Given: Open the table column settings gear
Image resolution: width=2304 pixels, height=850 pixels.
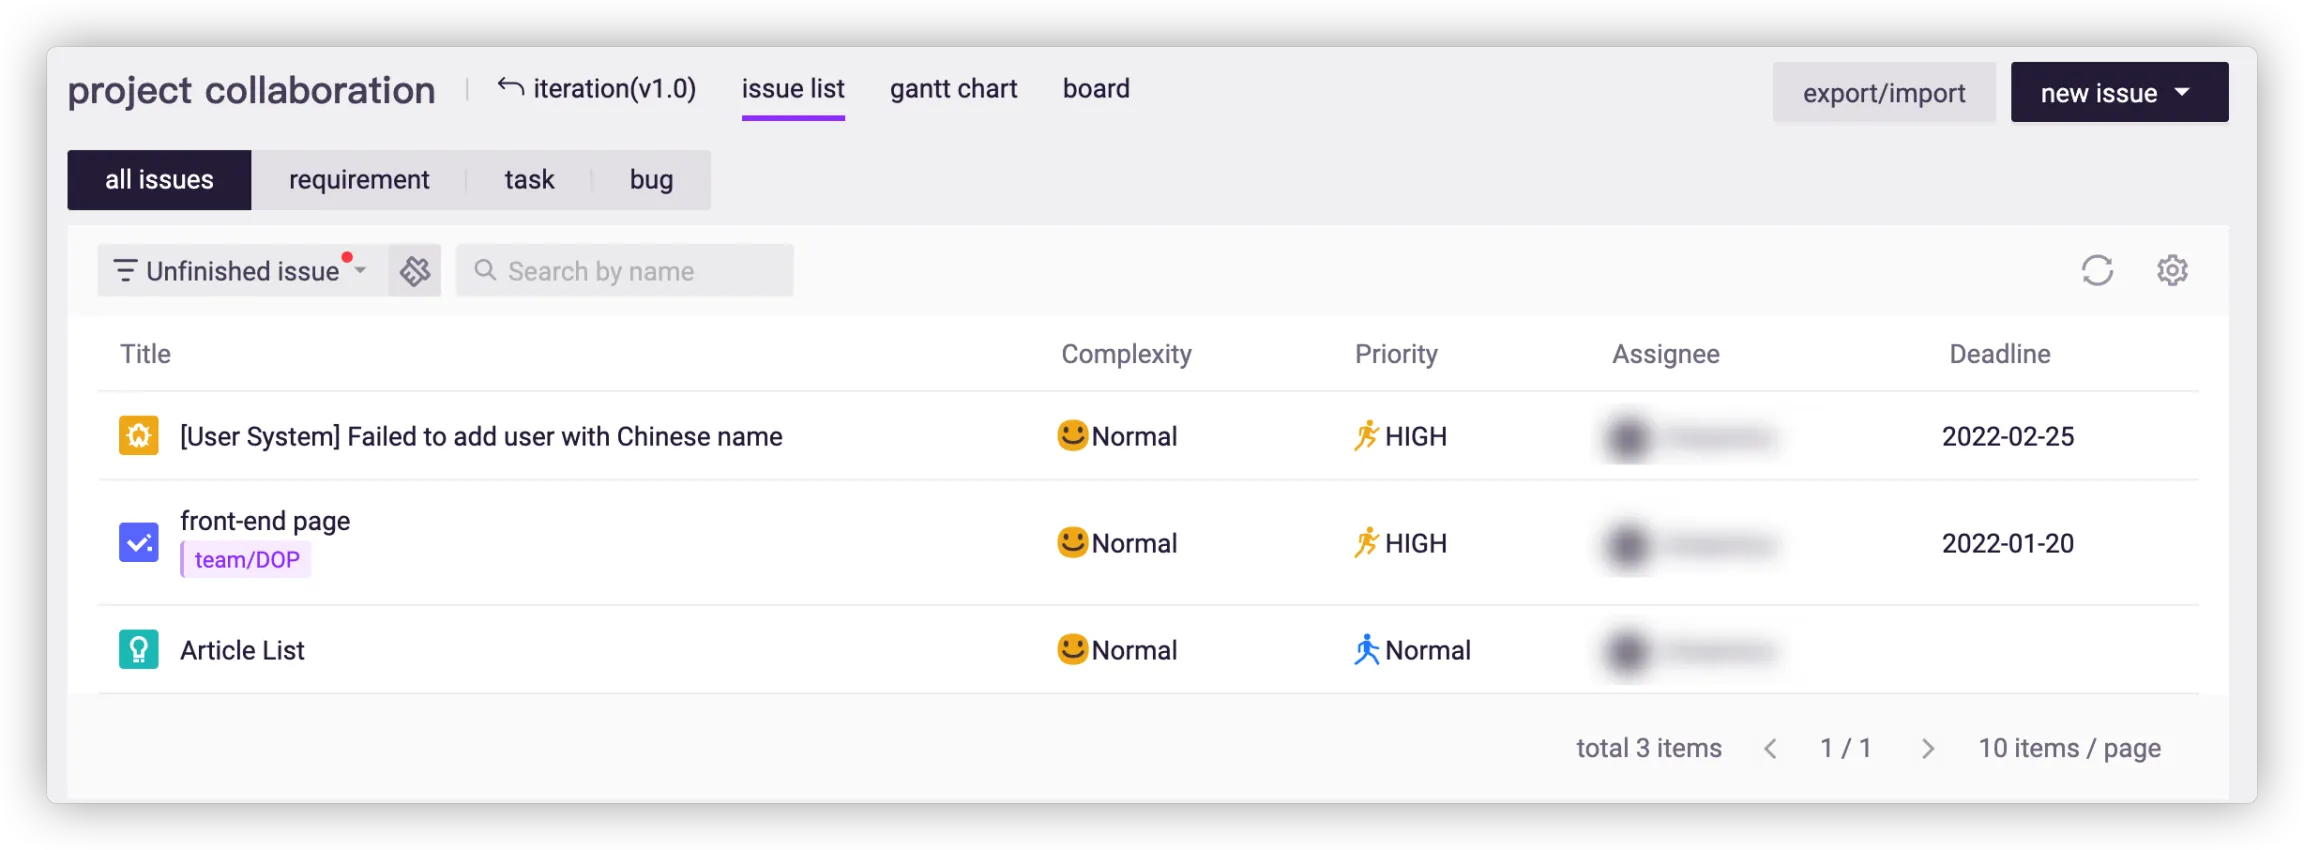Looking at the screenshot, I should [x=2172, y=270].
